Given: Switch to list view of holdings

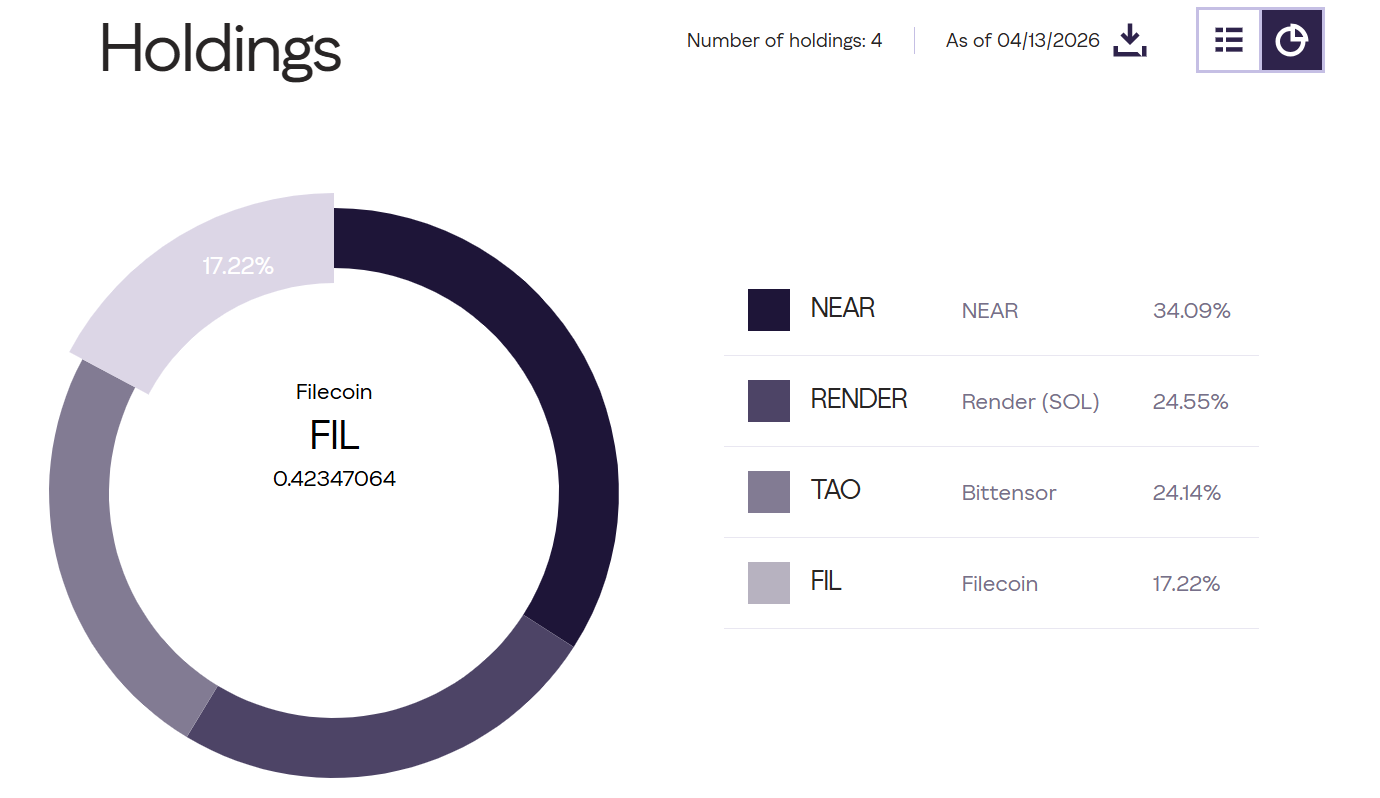Looking at the screenshot, I should 1229,40.
